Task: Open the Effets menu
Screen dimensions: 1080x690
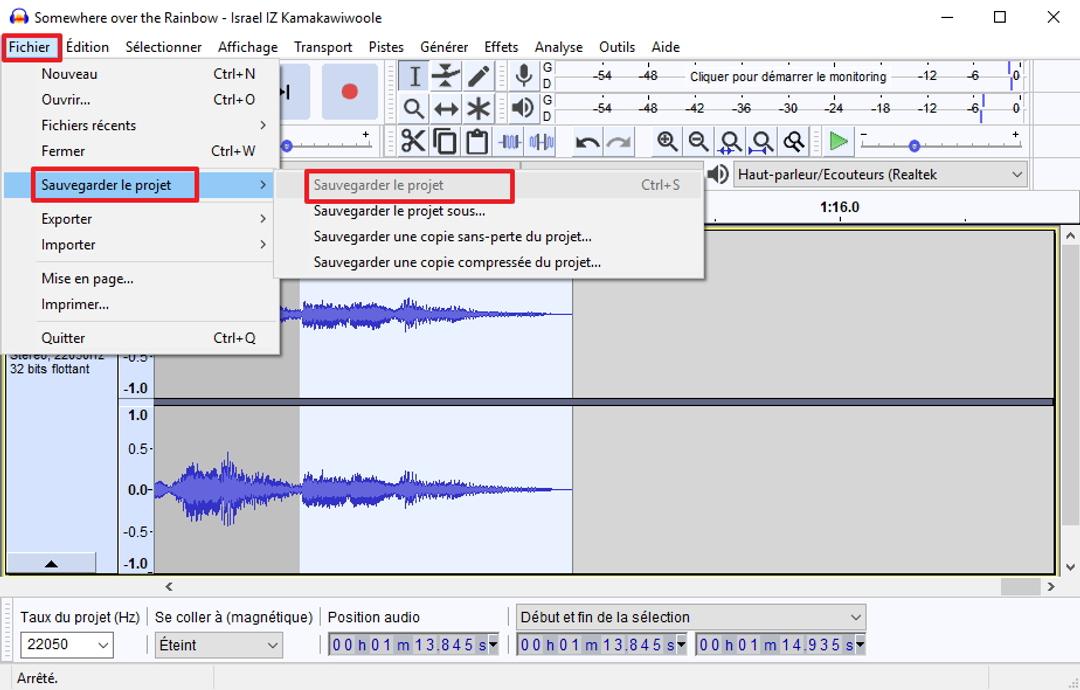Action: [x=501, y=47]
